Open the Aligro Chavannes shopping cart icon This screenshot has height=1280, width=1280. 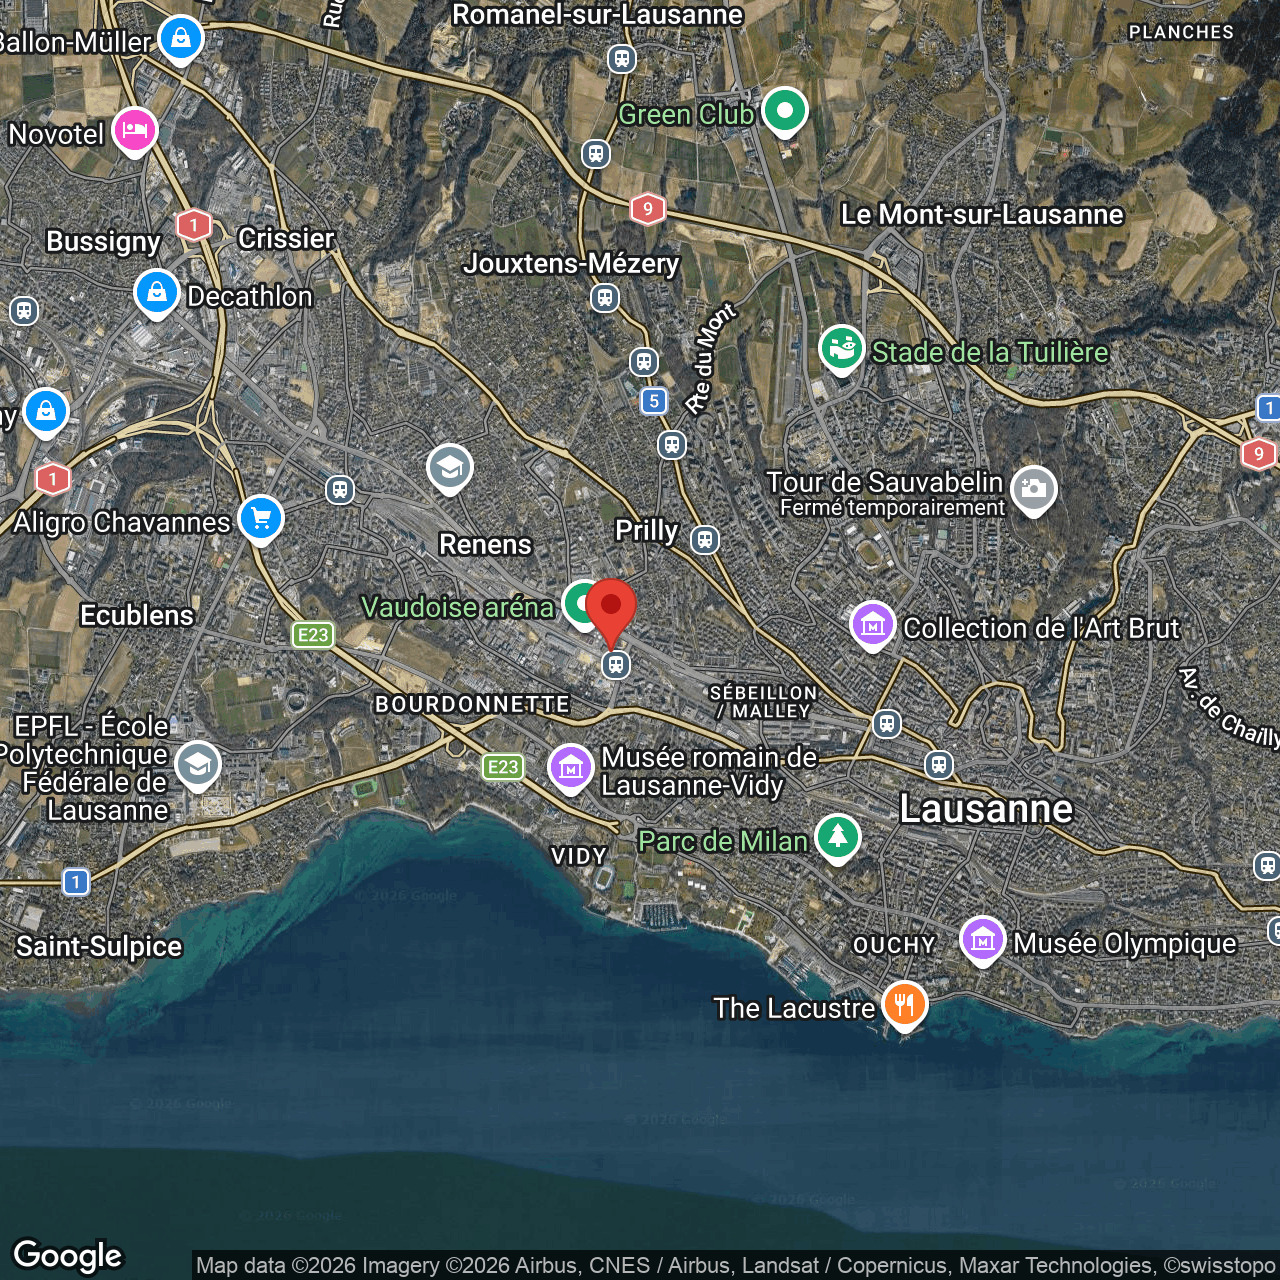tap(261, 518)
